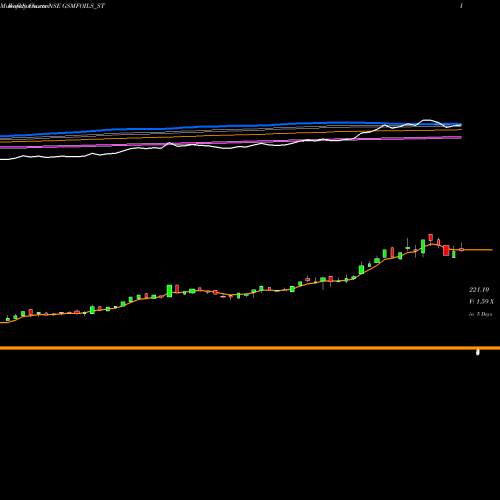Click the 'in 5 Days' label
This screenshot has width=500, height=500.
click(x=480, y=314)
